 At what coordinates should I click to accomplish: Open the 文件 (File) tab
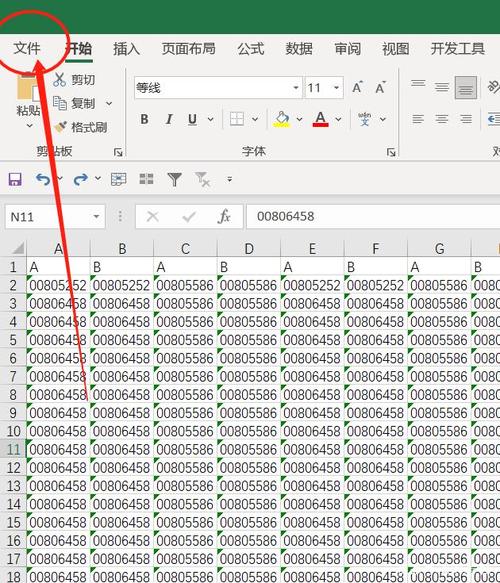[27, 49]
